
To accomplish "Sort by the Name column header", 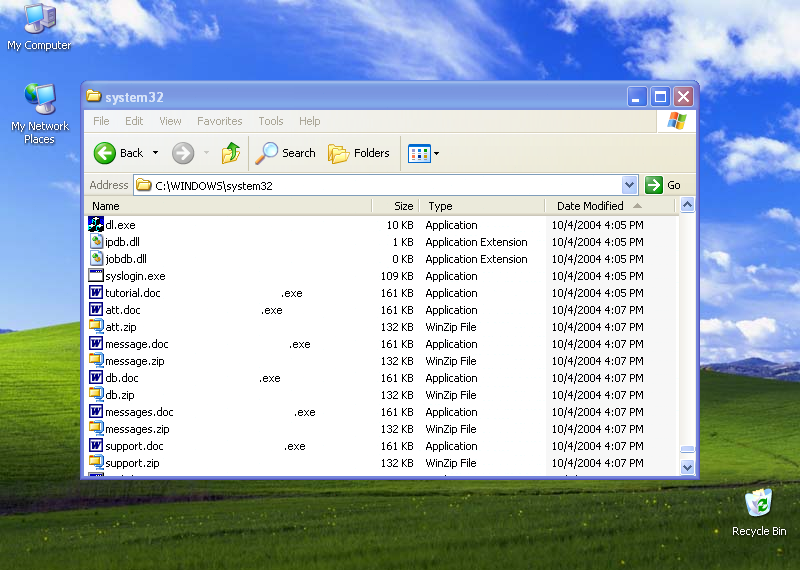I will (x=229, y=206).
